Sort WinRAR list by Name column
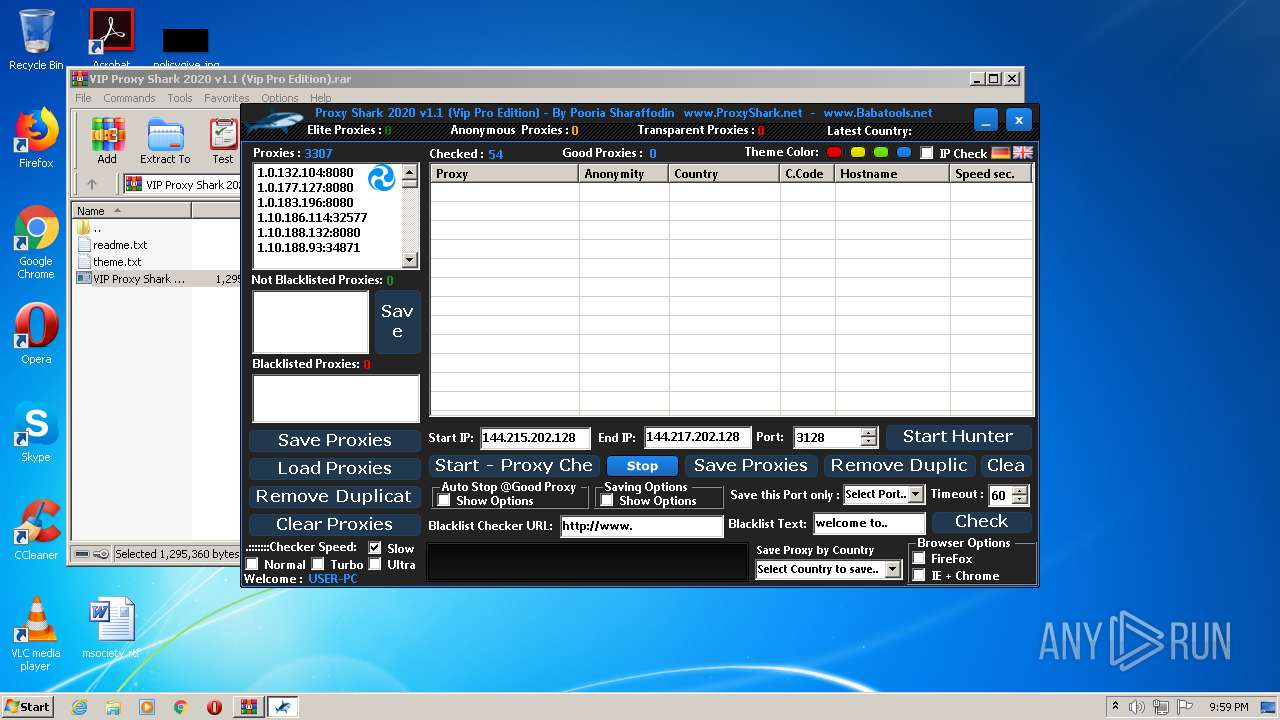The height and width of the screenshot is (720, 1280). pos(131,210)
